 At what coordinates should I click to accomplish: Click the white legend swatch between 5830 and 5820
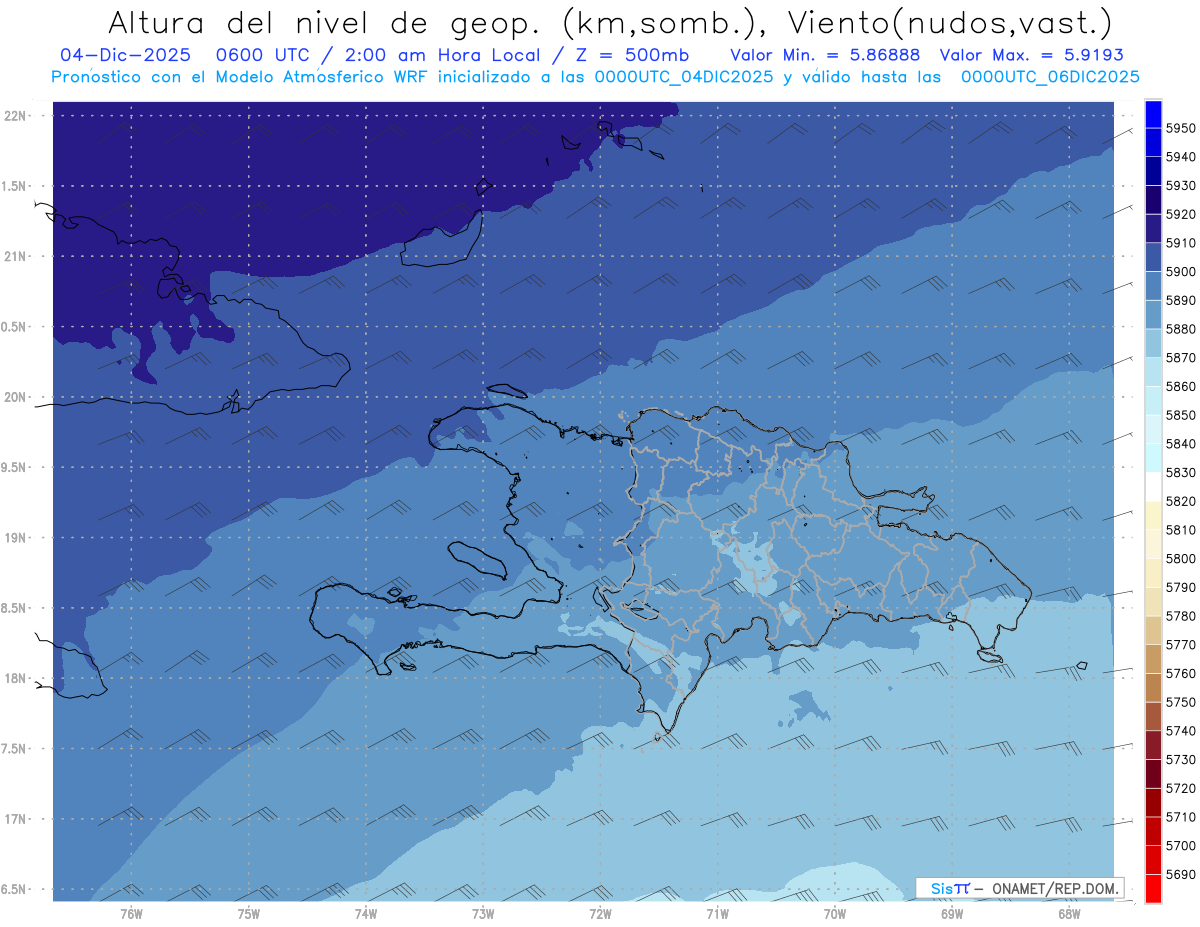click(x=1153, y=487)
